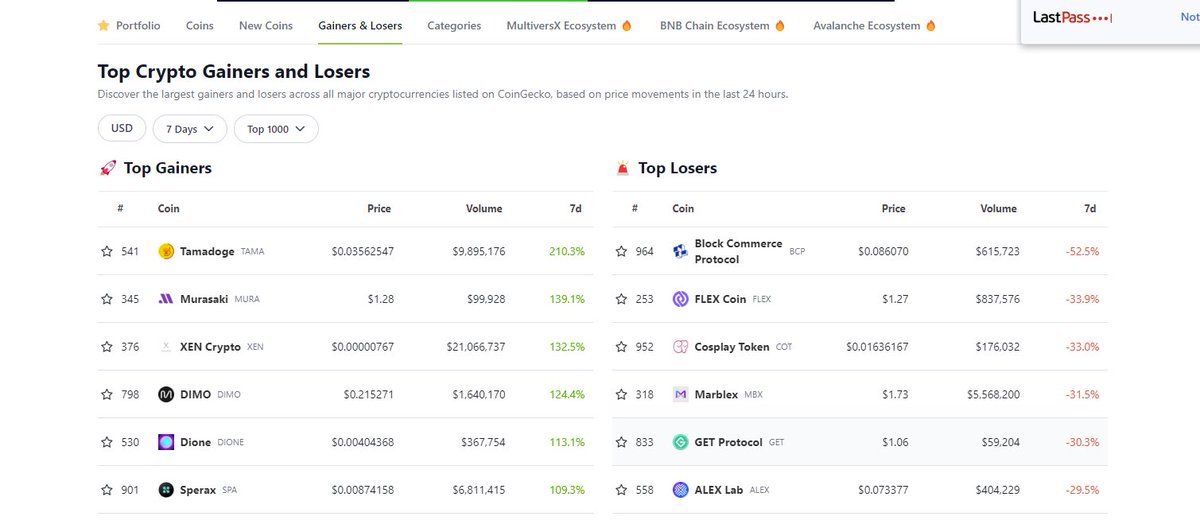Click the $21,066,737 volume cell
This screenshot has height=524, width=1200.
click(476, 347)
